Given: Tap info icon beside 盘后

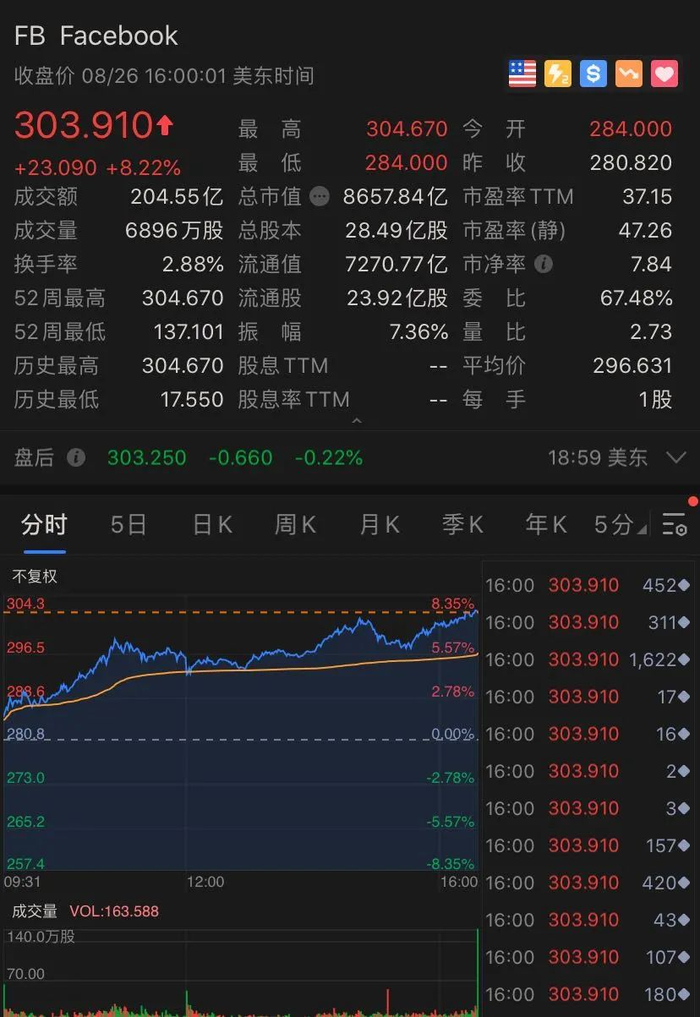Looking at the screenshot, I should pyautogui.click(x=76, y=457).
